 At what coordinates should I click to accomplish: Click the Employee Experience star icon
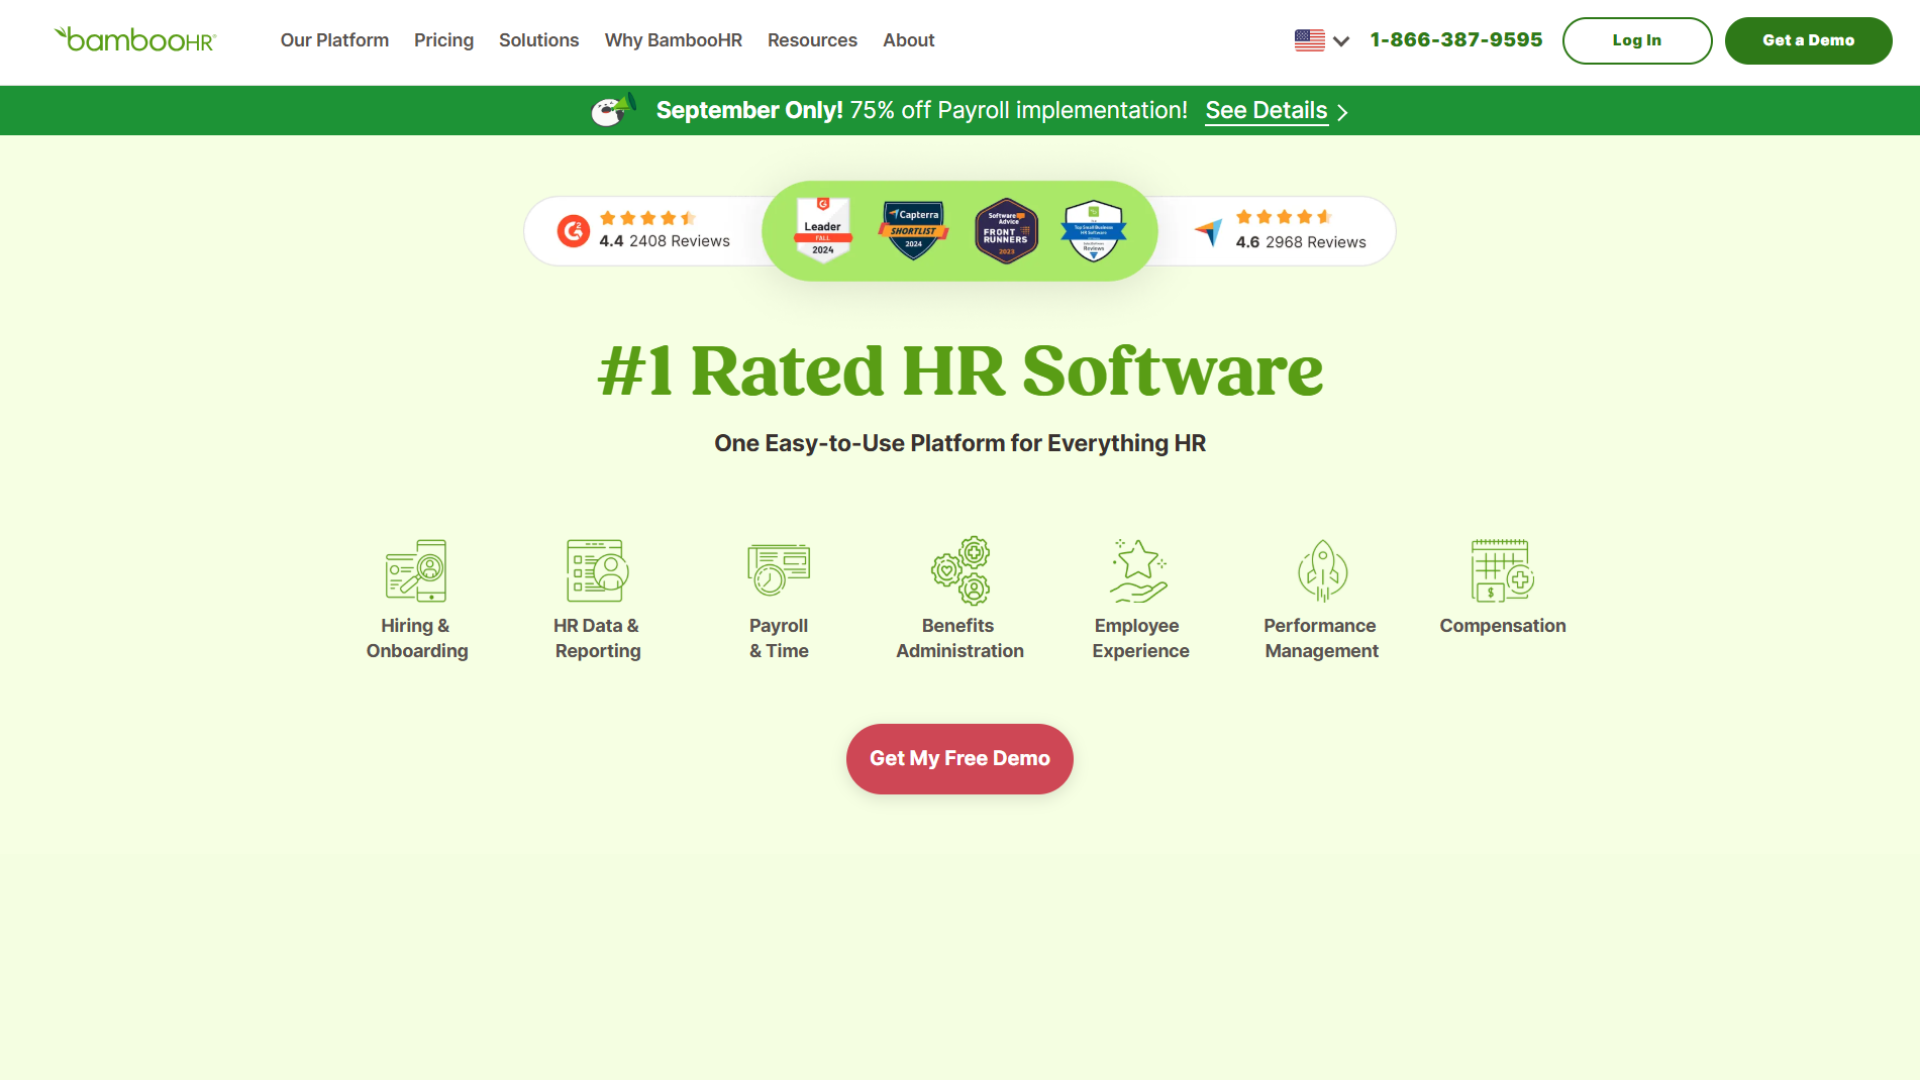click(x=1140, y=571)
